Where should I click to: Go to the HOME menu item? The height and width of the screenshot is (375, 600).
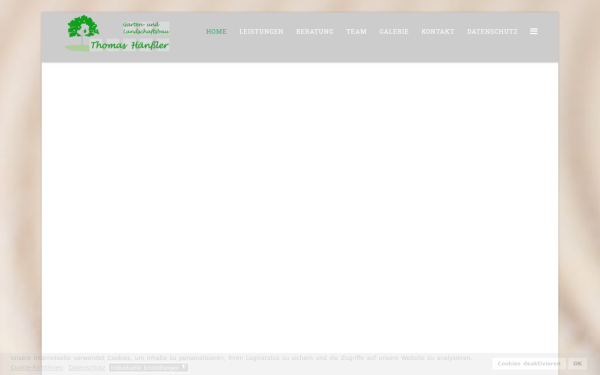216,31
